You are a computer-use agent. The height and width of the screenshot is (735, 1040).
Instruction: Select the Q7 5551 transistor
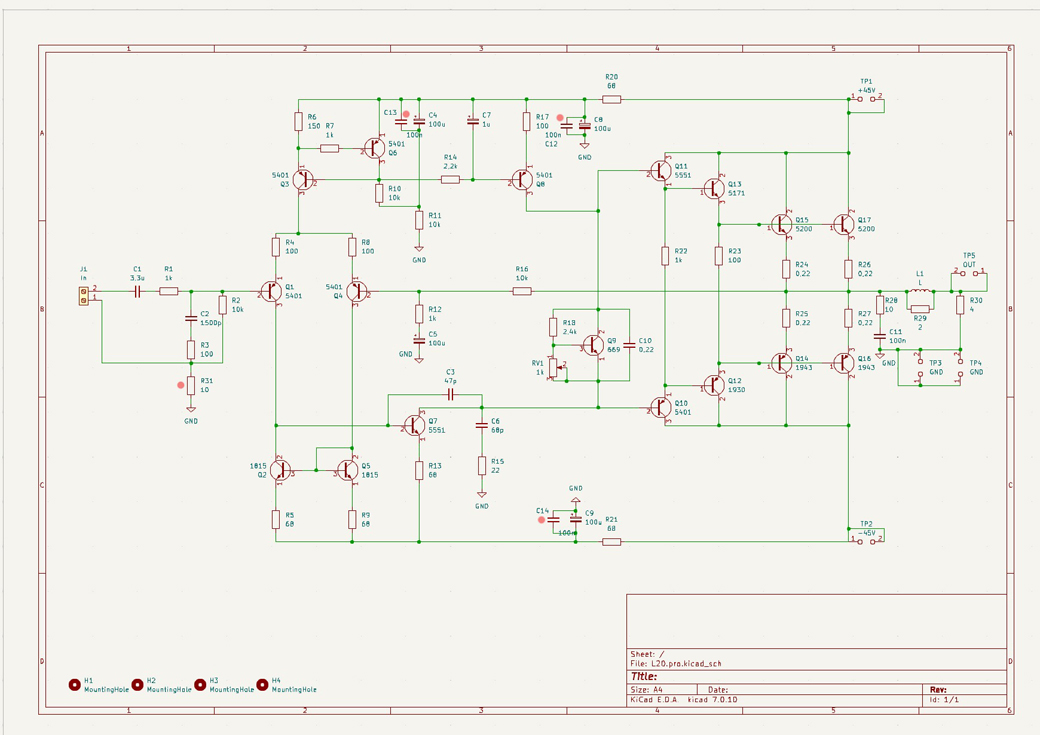[x=415, y=425]
